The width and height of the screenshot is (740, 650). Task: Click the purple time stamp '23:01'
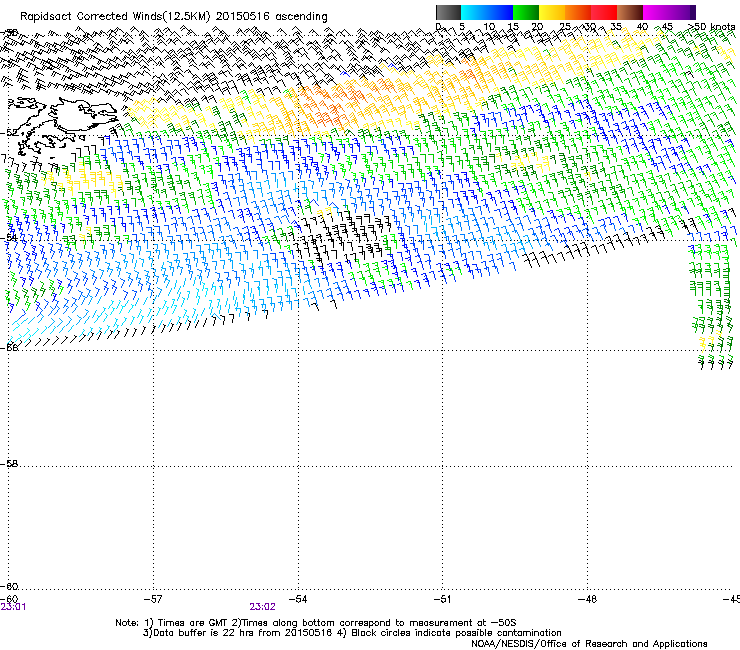(x=13, y=607)
